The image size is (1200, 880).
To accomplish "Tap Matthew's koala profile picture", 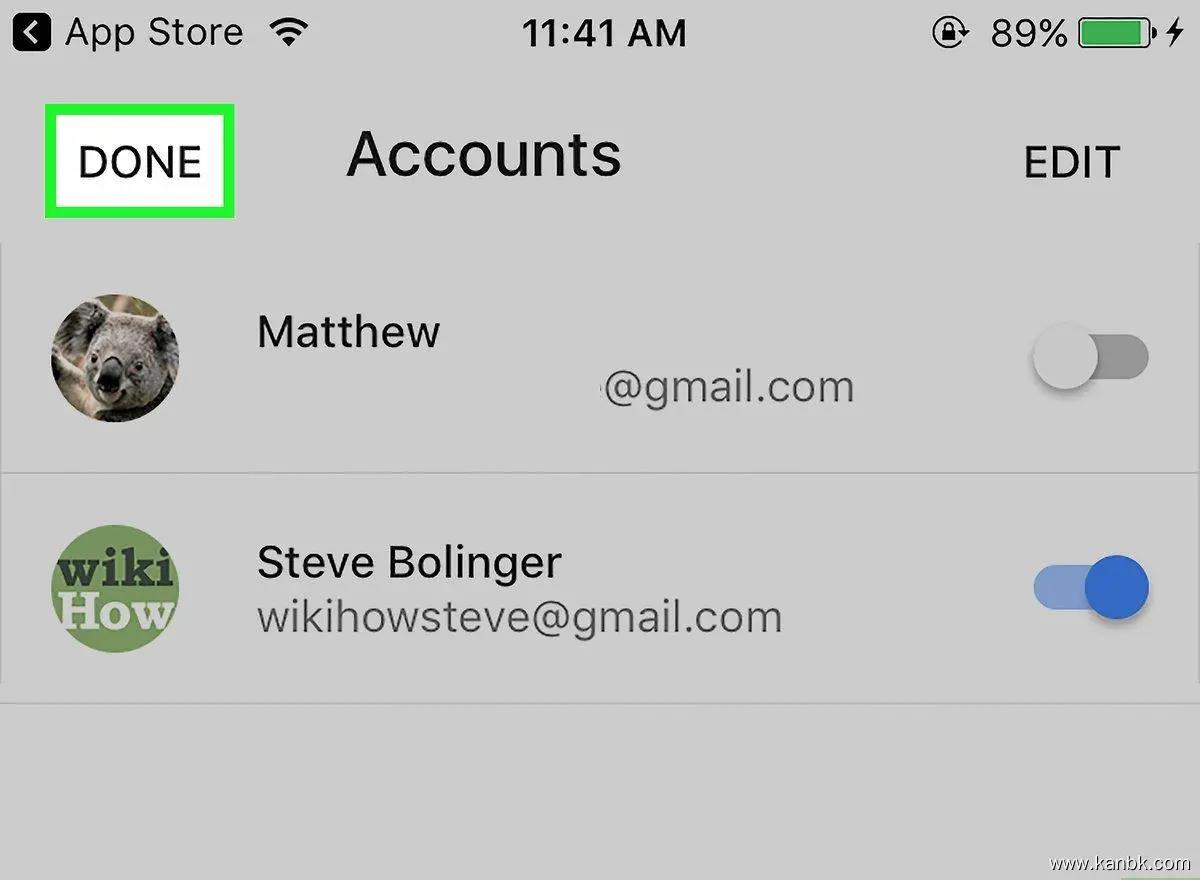I will point(115,358).
